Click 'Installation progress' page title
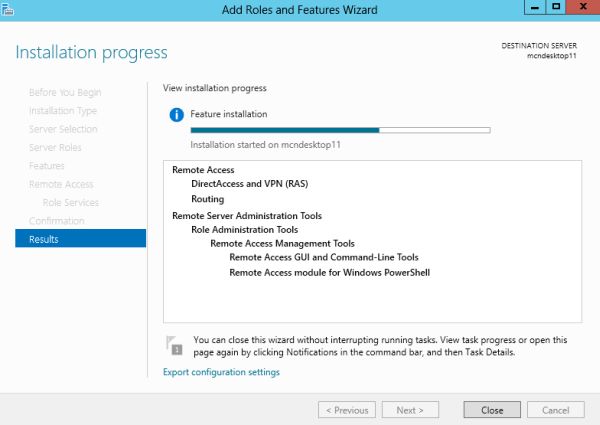Image resolution: width=600 pixels, height=425 pixels. (x=91, y=53)
